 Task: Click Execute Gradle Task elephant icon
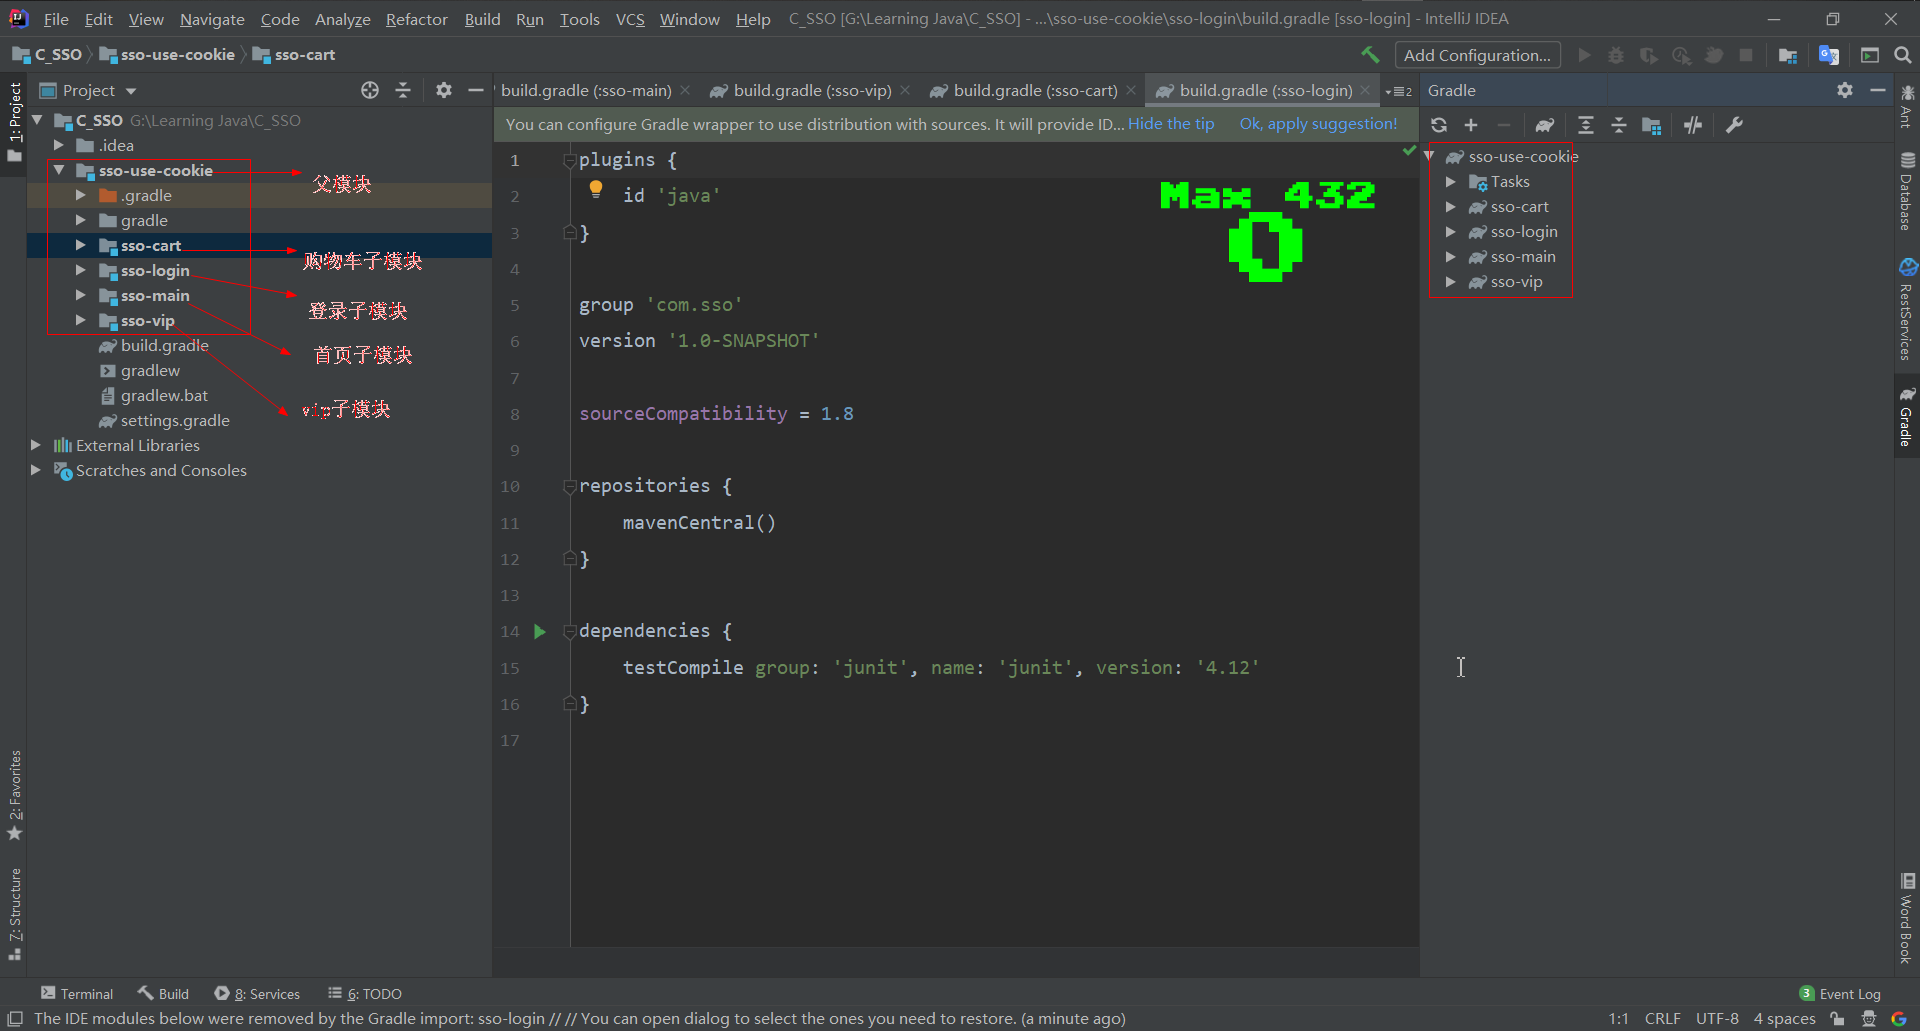click(1545, 125)
